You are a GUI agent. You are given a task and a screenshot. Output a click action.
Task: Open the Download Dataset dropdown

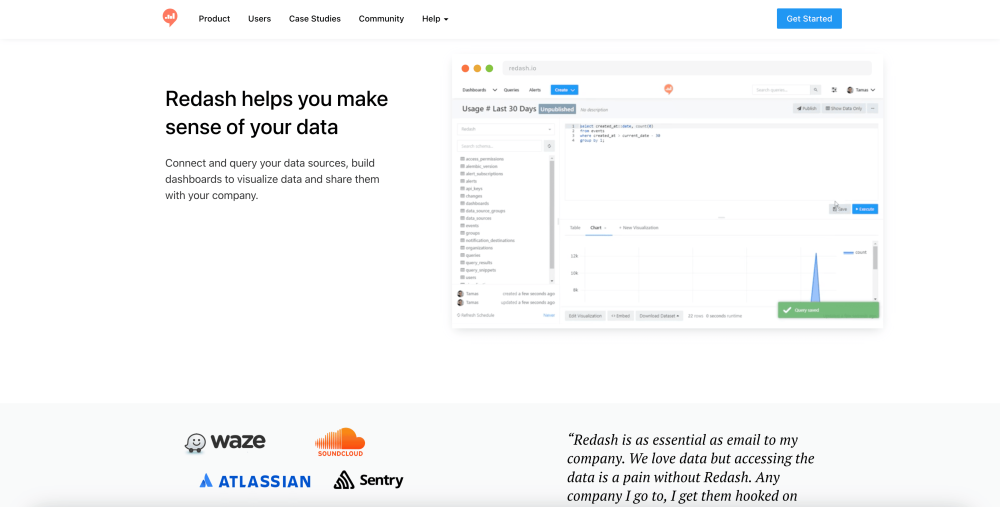(659, 315)
